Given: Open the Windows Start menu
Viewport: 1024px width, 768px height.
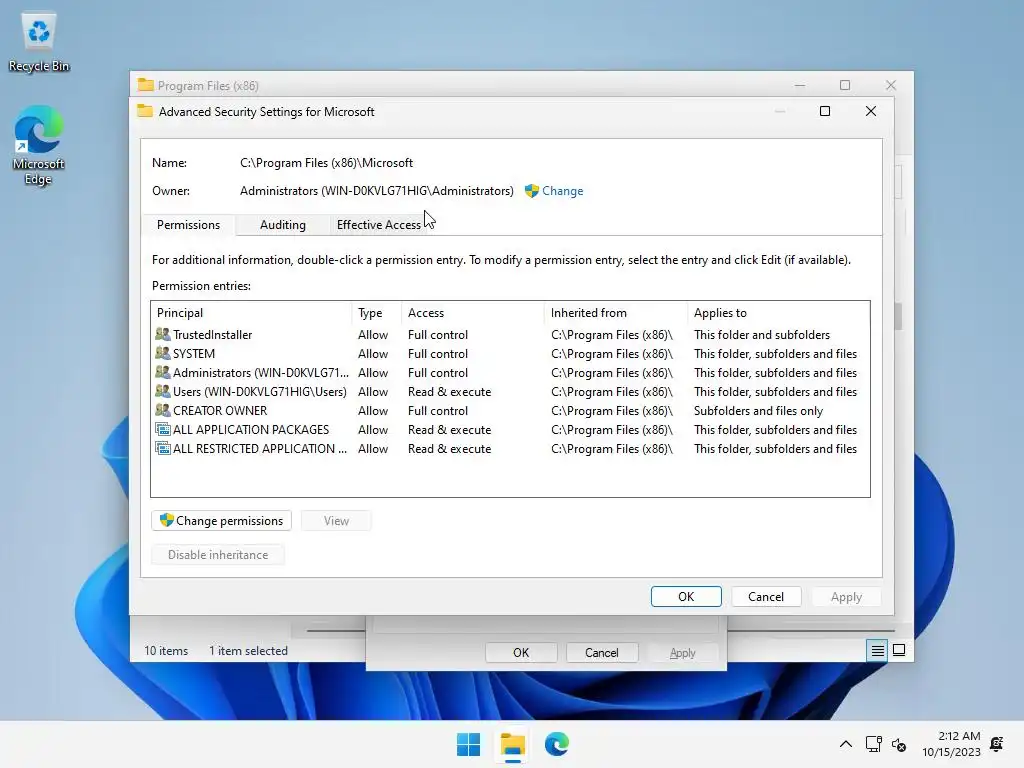Looking at the screenshot, I should pyautogui.click(x=468, y=744).
